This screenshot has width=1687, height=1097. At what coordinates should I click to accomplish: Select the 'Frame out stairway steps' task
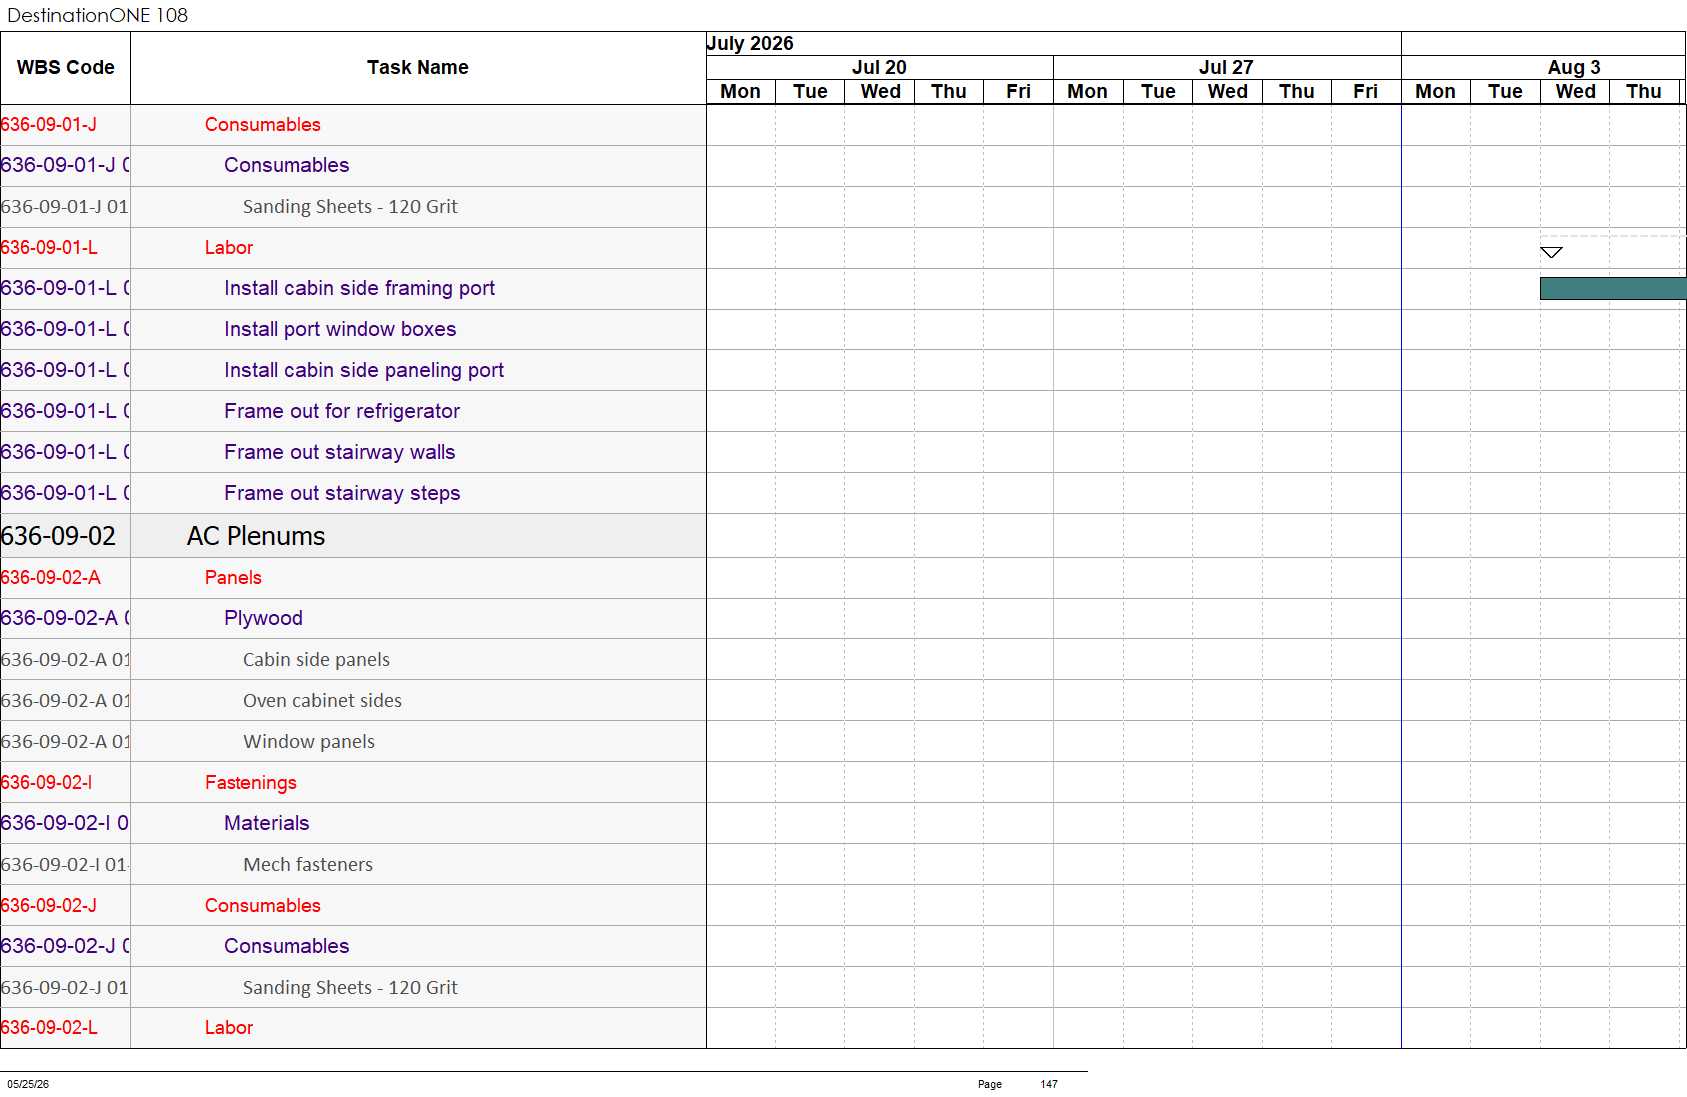coord(342,493)
